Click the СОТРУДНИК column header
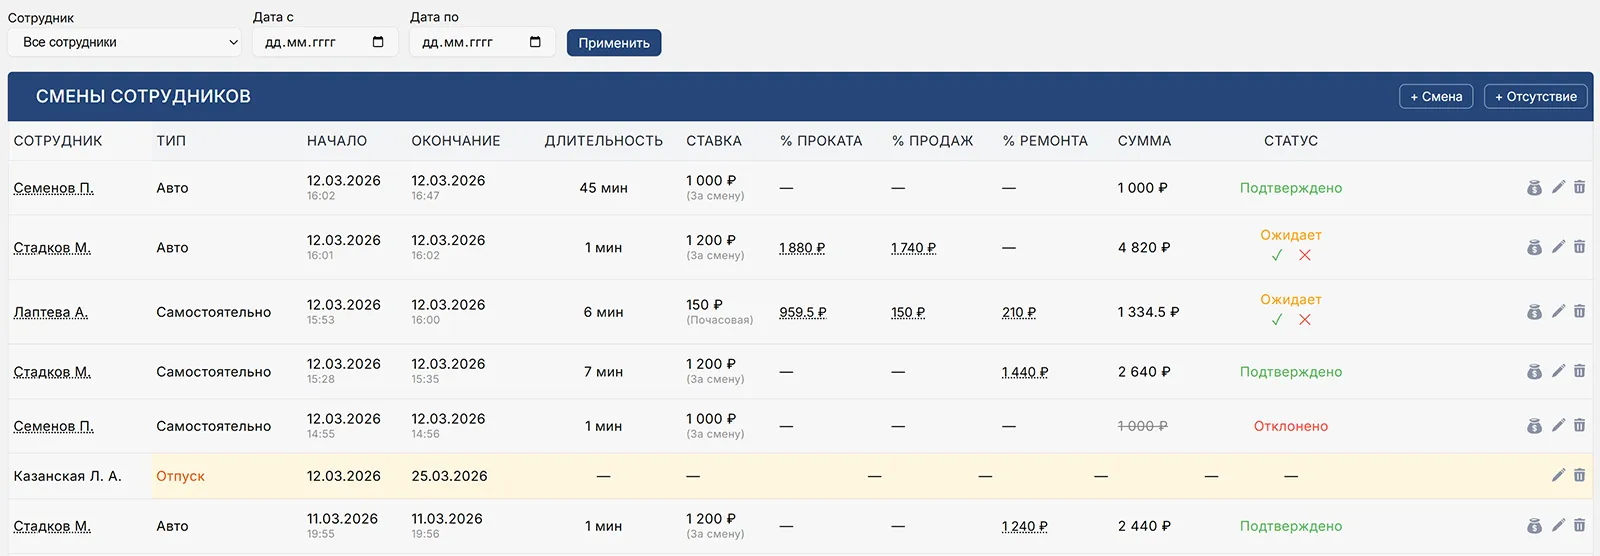This screenshot has width=1600, height=556. click(58, 141)
